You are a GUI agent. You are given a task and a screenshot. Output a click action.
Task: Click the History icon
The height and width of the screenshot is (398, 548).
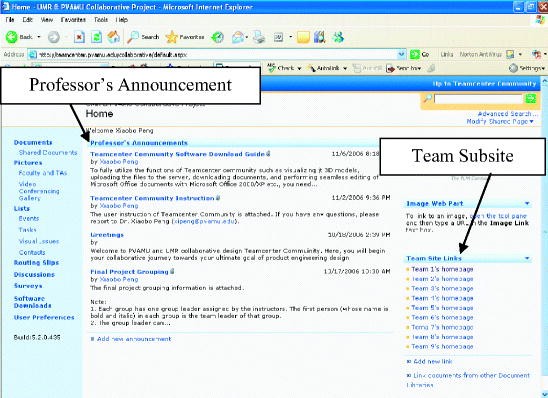tap(217, 37)
